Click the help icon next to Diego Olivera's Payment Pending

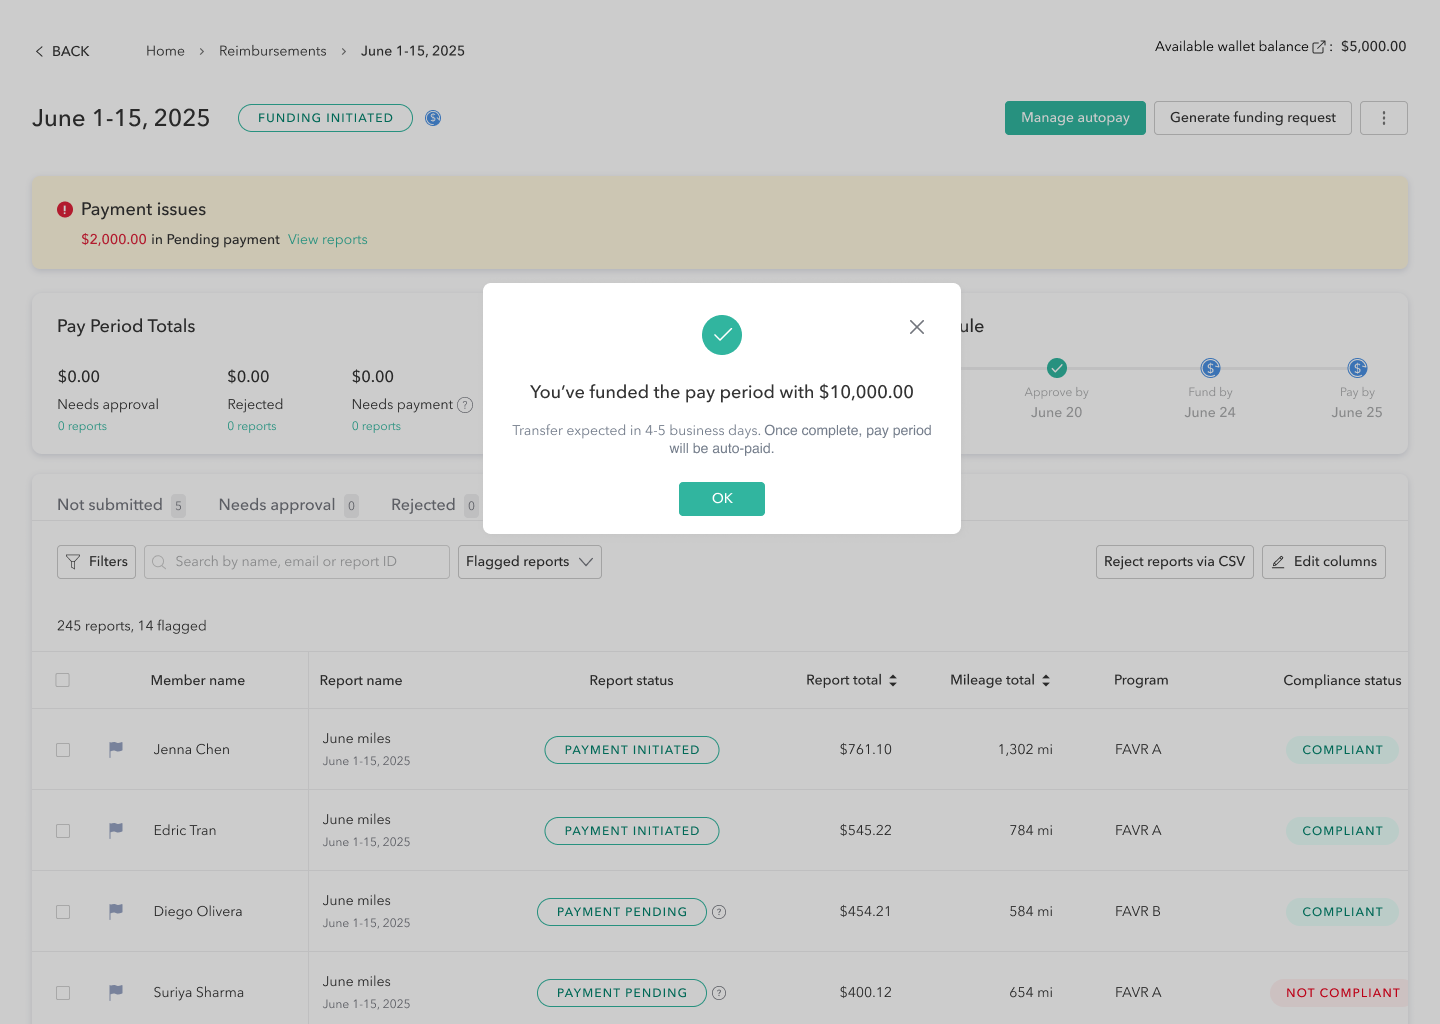point(719,912)
